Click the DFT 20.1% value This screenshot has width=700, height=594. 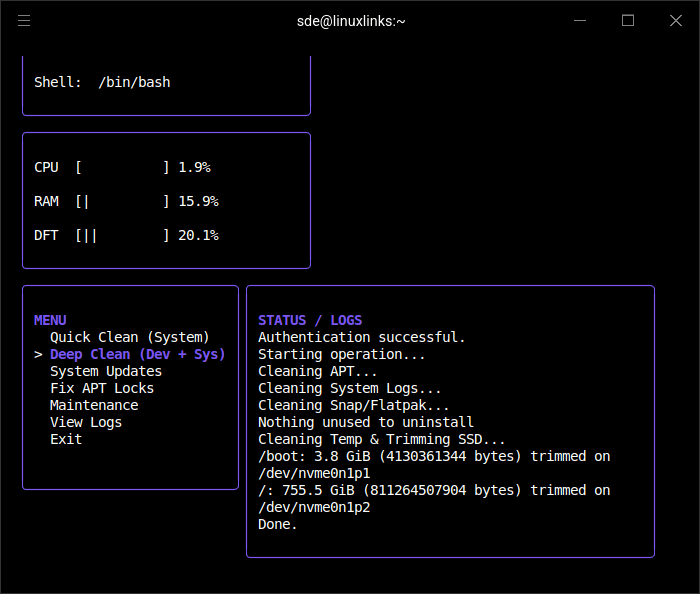(x=198, y=235)
